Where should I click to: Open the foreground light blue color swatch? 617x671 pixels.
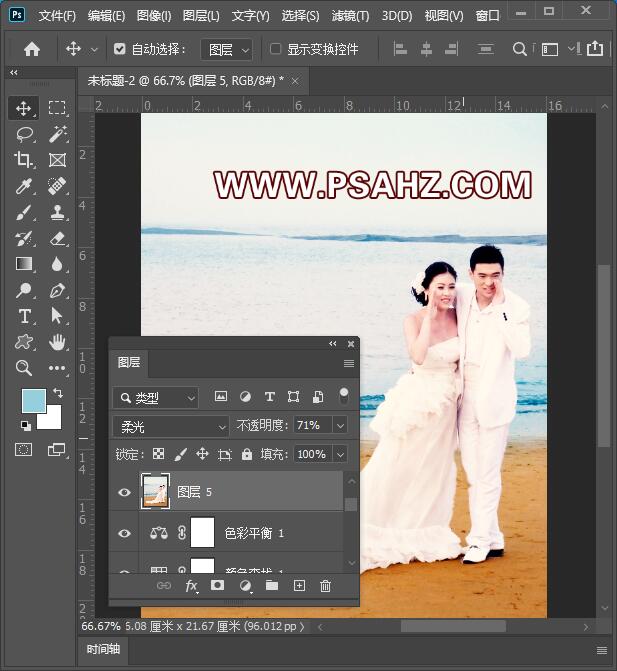tap(34, 401)
